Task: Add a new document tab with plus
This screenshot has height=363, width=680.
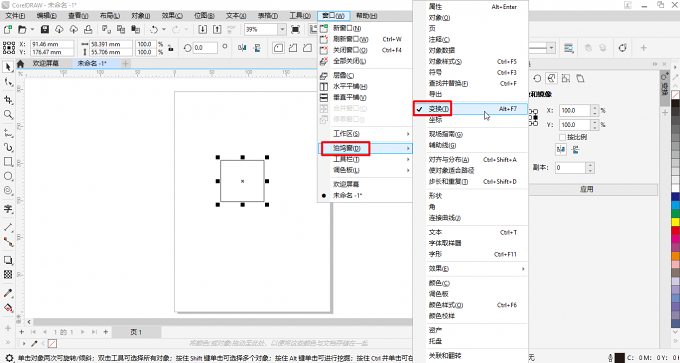Action: 125,64
